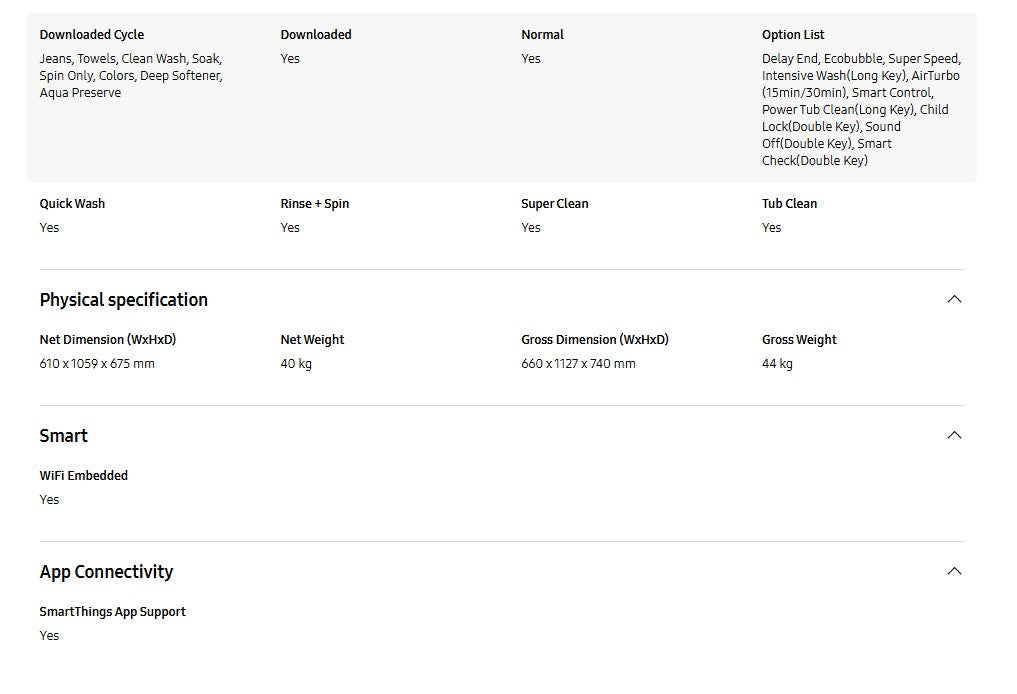Click the WiFi Embedded label
The width and height of the screenshot is (1017, 694).
pyautogui.click(x=84, y=476)
